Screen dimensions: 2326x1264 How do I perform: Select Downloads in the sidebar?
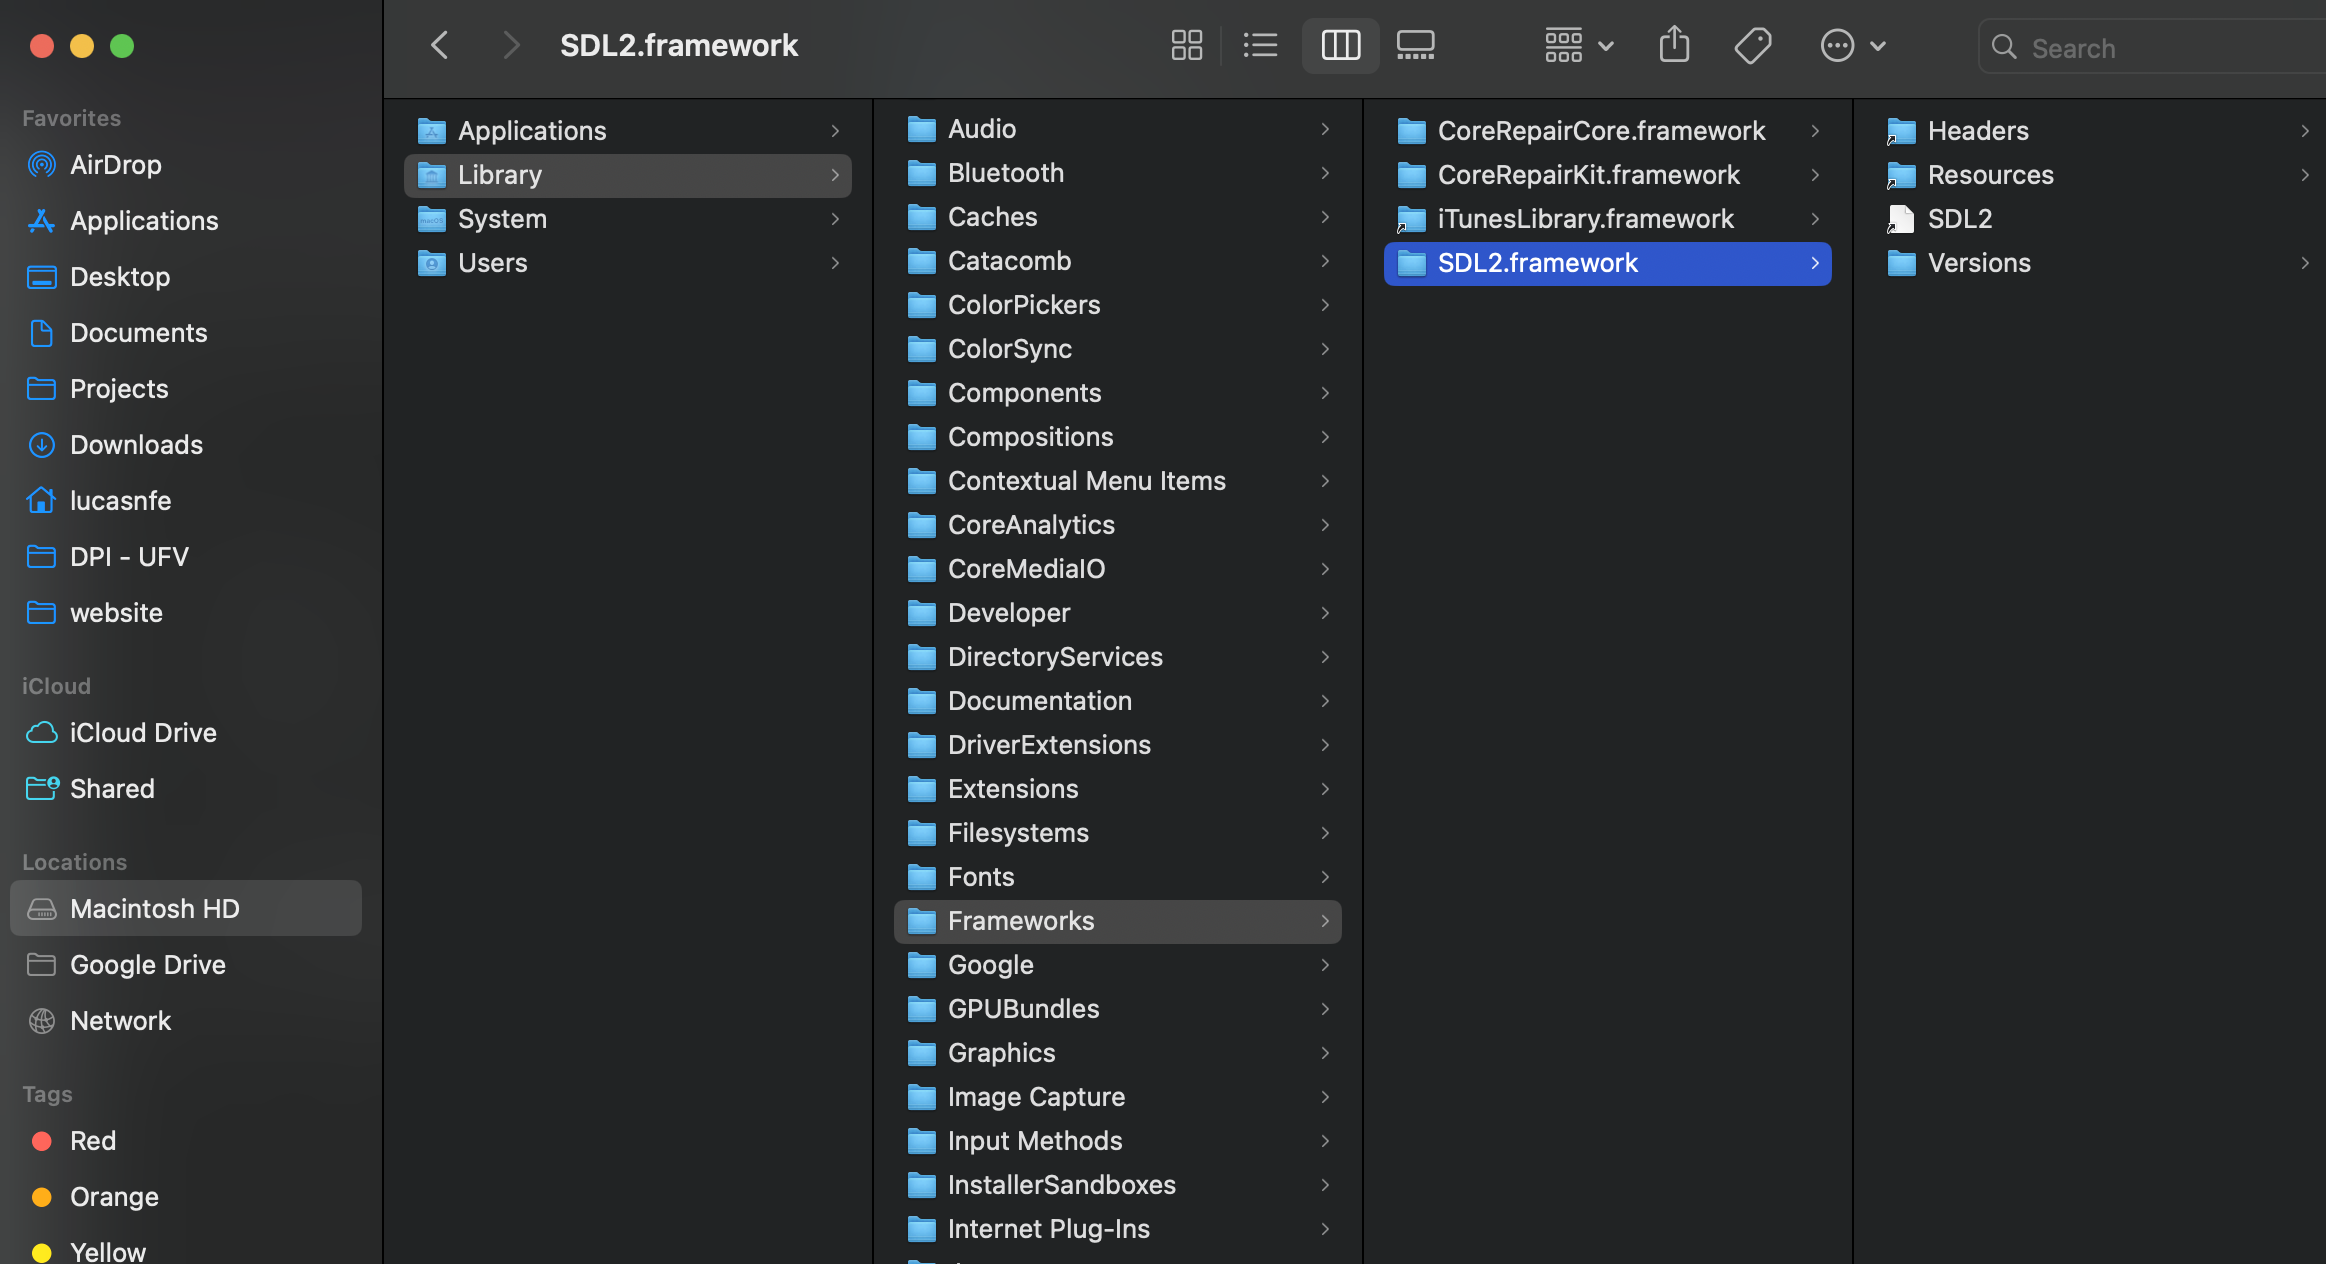click(x=136, y=445)
